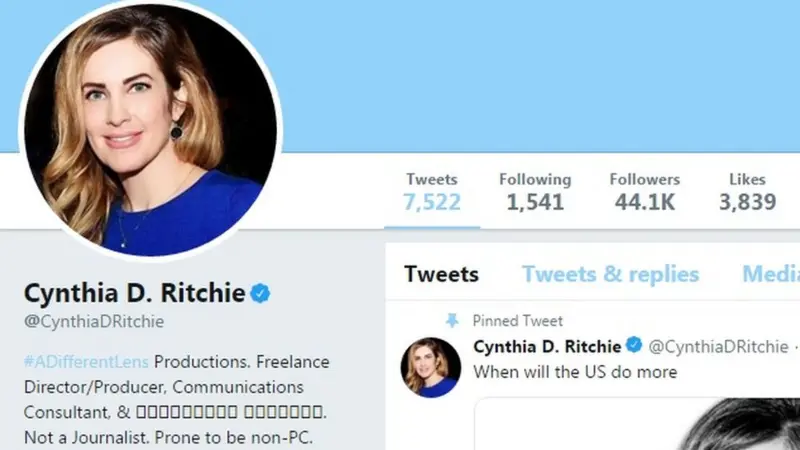Click the pushpin icon above Pinned Tweet

[452, 320]
